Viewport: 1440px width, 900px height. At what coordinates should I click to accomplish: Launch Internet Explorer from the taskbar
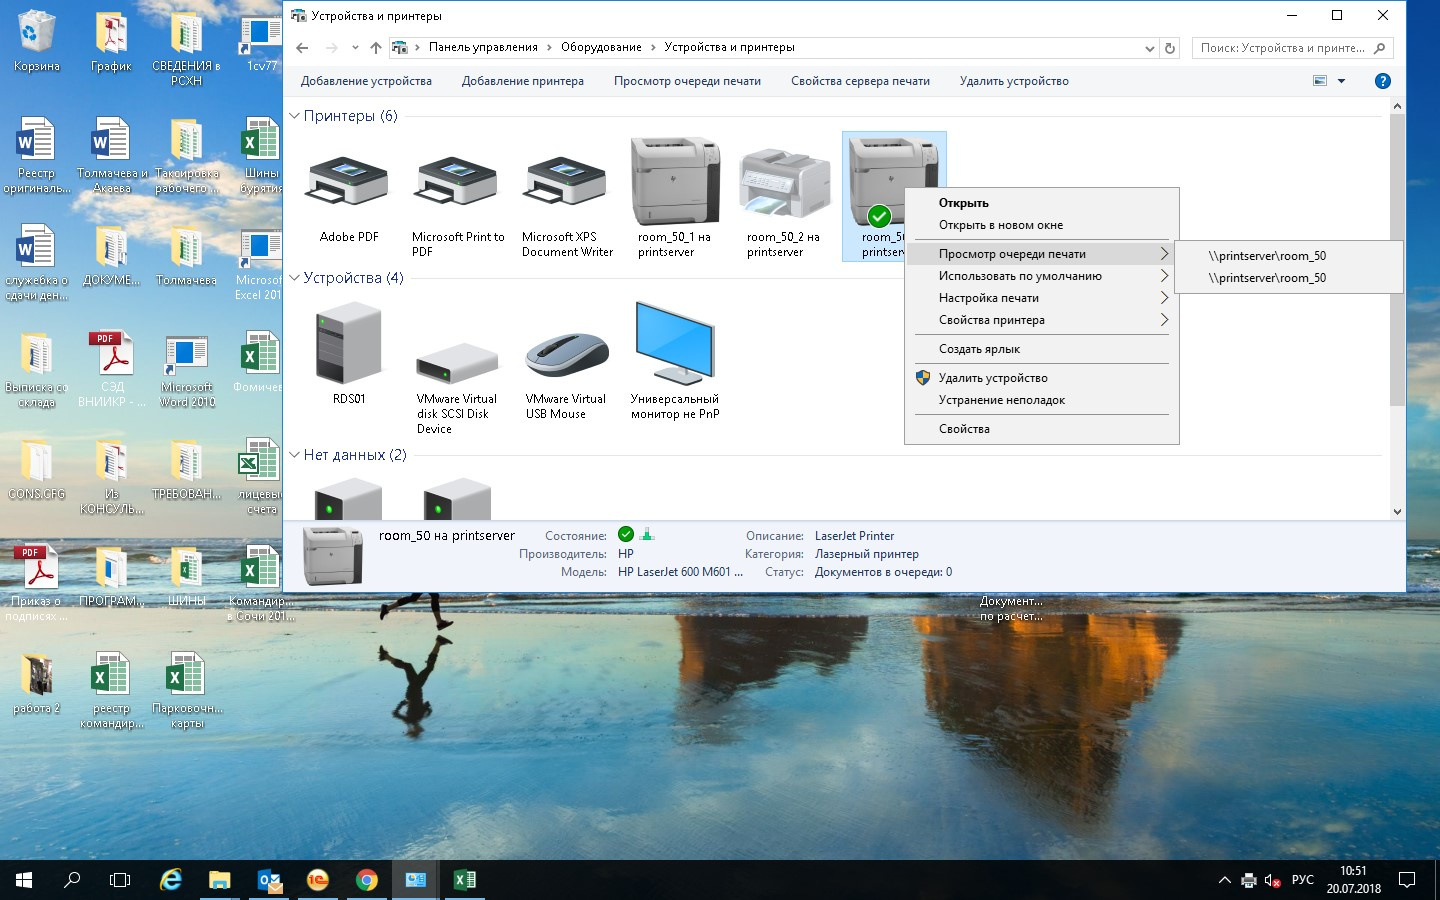pyautogui.click(x=171, y=880)
